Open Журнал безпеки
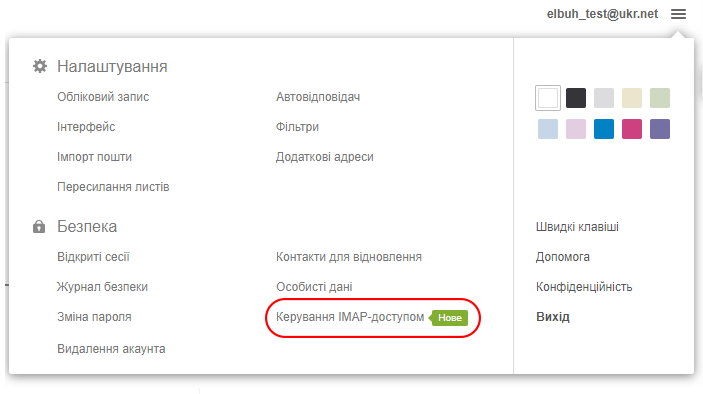This screenshot has height=394, width=703. [x=102, y=287]
